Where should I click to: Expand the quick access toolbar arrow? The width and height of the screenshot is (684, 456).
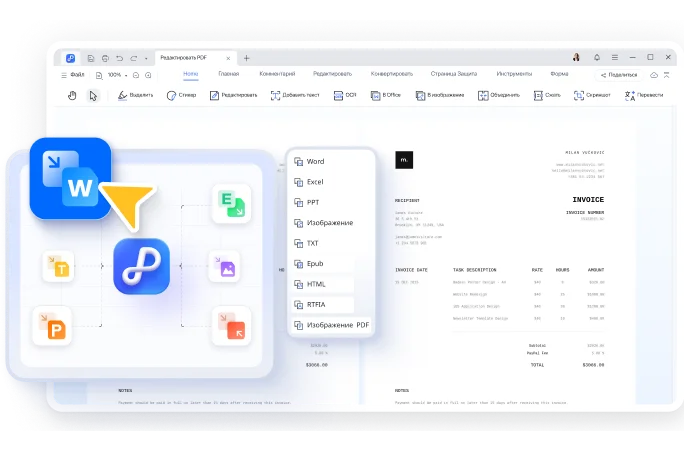pos(146,58)
